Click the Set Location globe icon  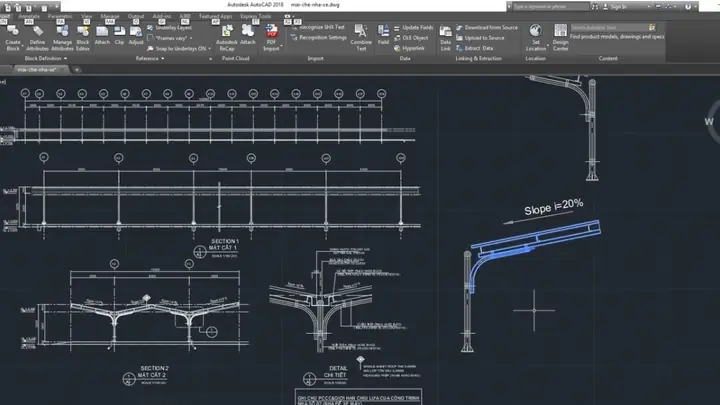pos(535,31)
